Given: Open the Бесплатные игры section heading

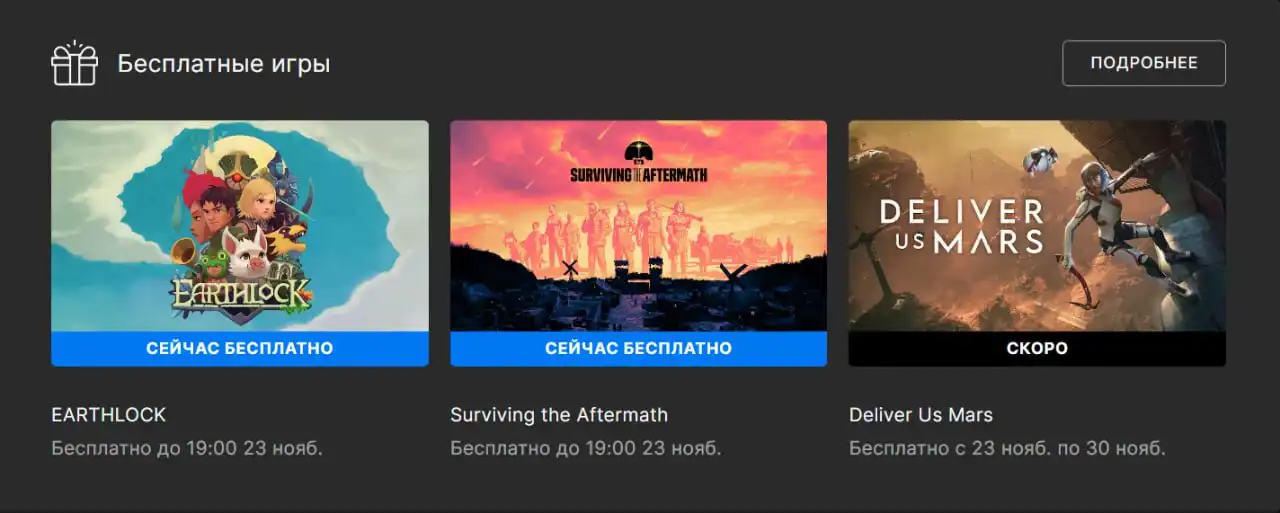Looking at the screenshot, I should [x=224, y=64].
